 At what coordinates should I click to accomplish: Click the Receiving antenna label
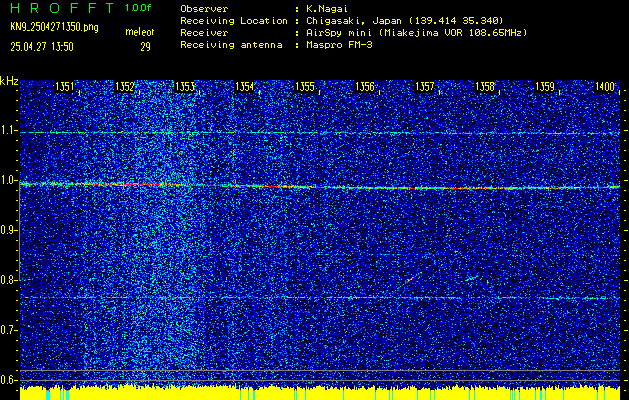[231, 45]
